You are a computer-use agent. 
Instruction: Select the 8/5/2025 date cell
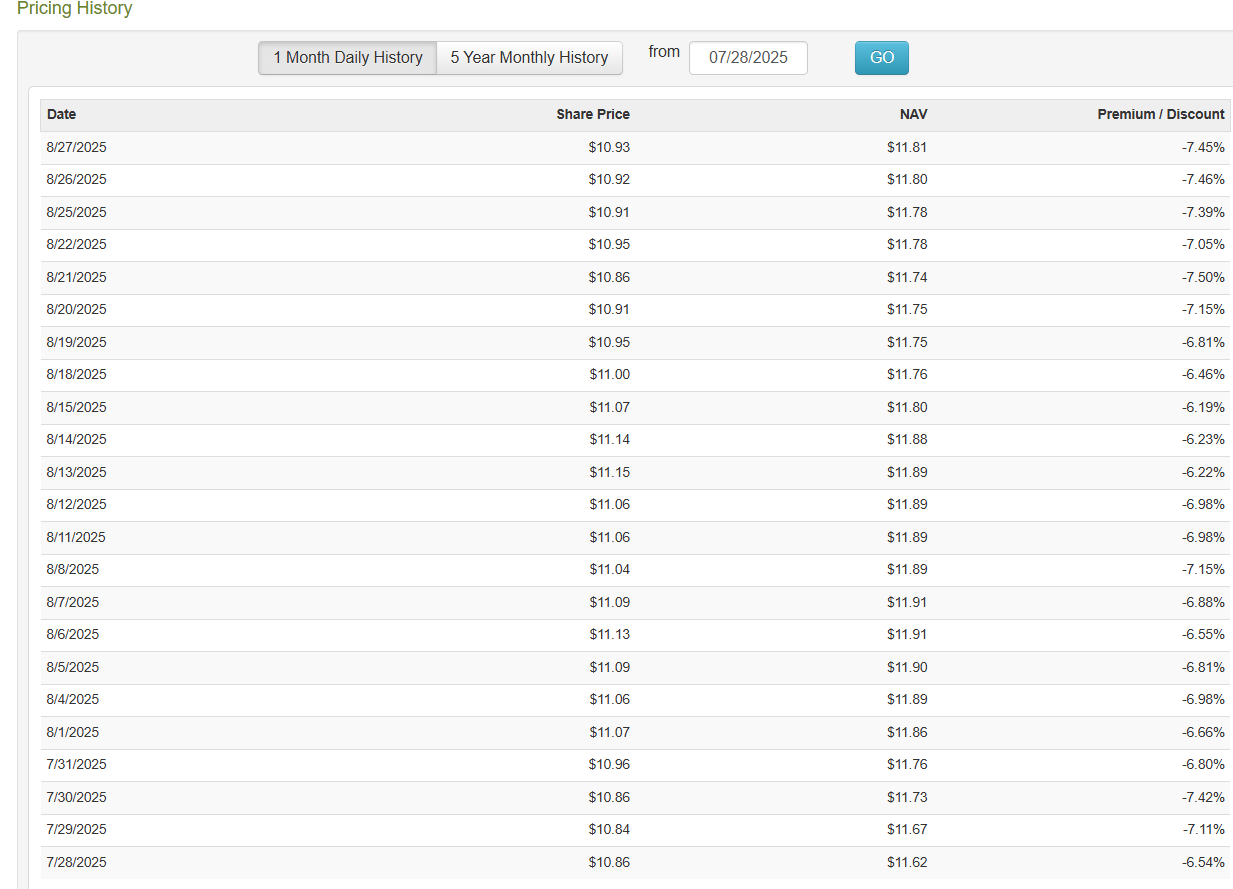click(x=72, y=667)
